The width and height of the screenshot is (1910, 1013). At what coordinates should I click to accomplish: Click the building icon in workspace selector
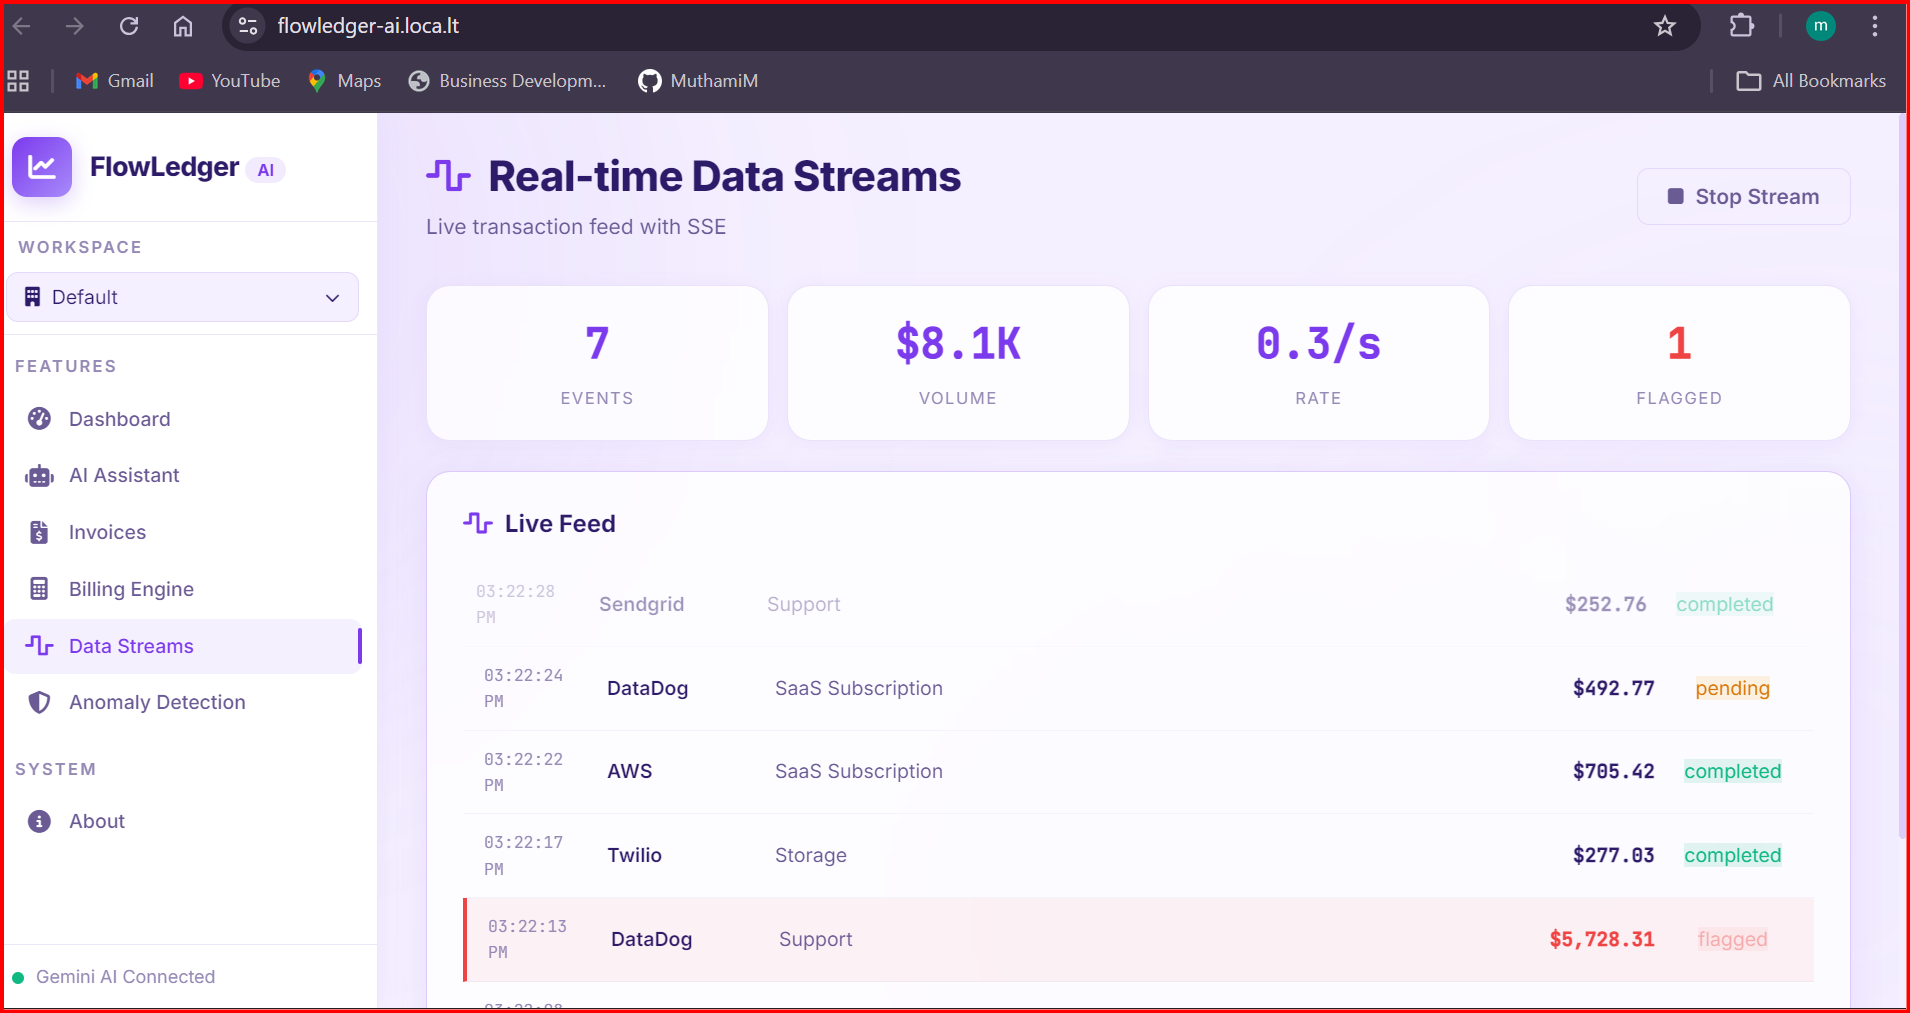(x=33, y=297)
